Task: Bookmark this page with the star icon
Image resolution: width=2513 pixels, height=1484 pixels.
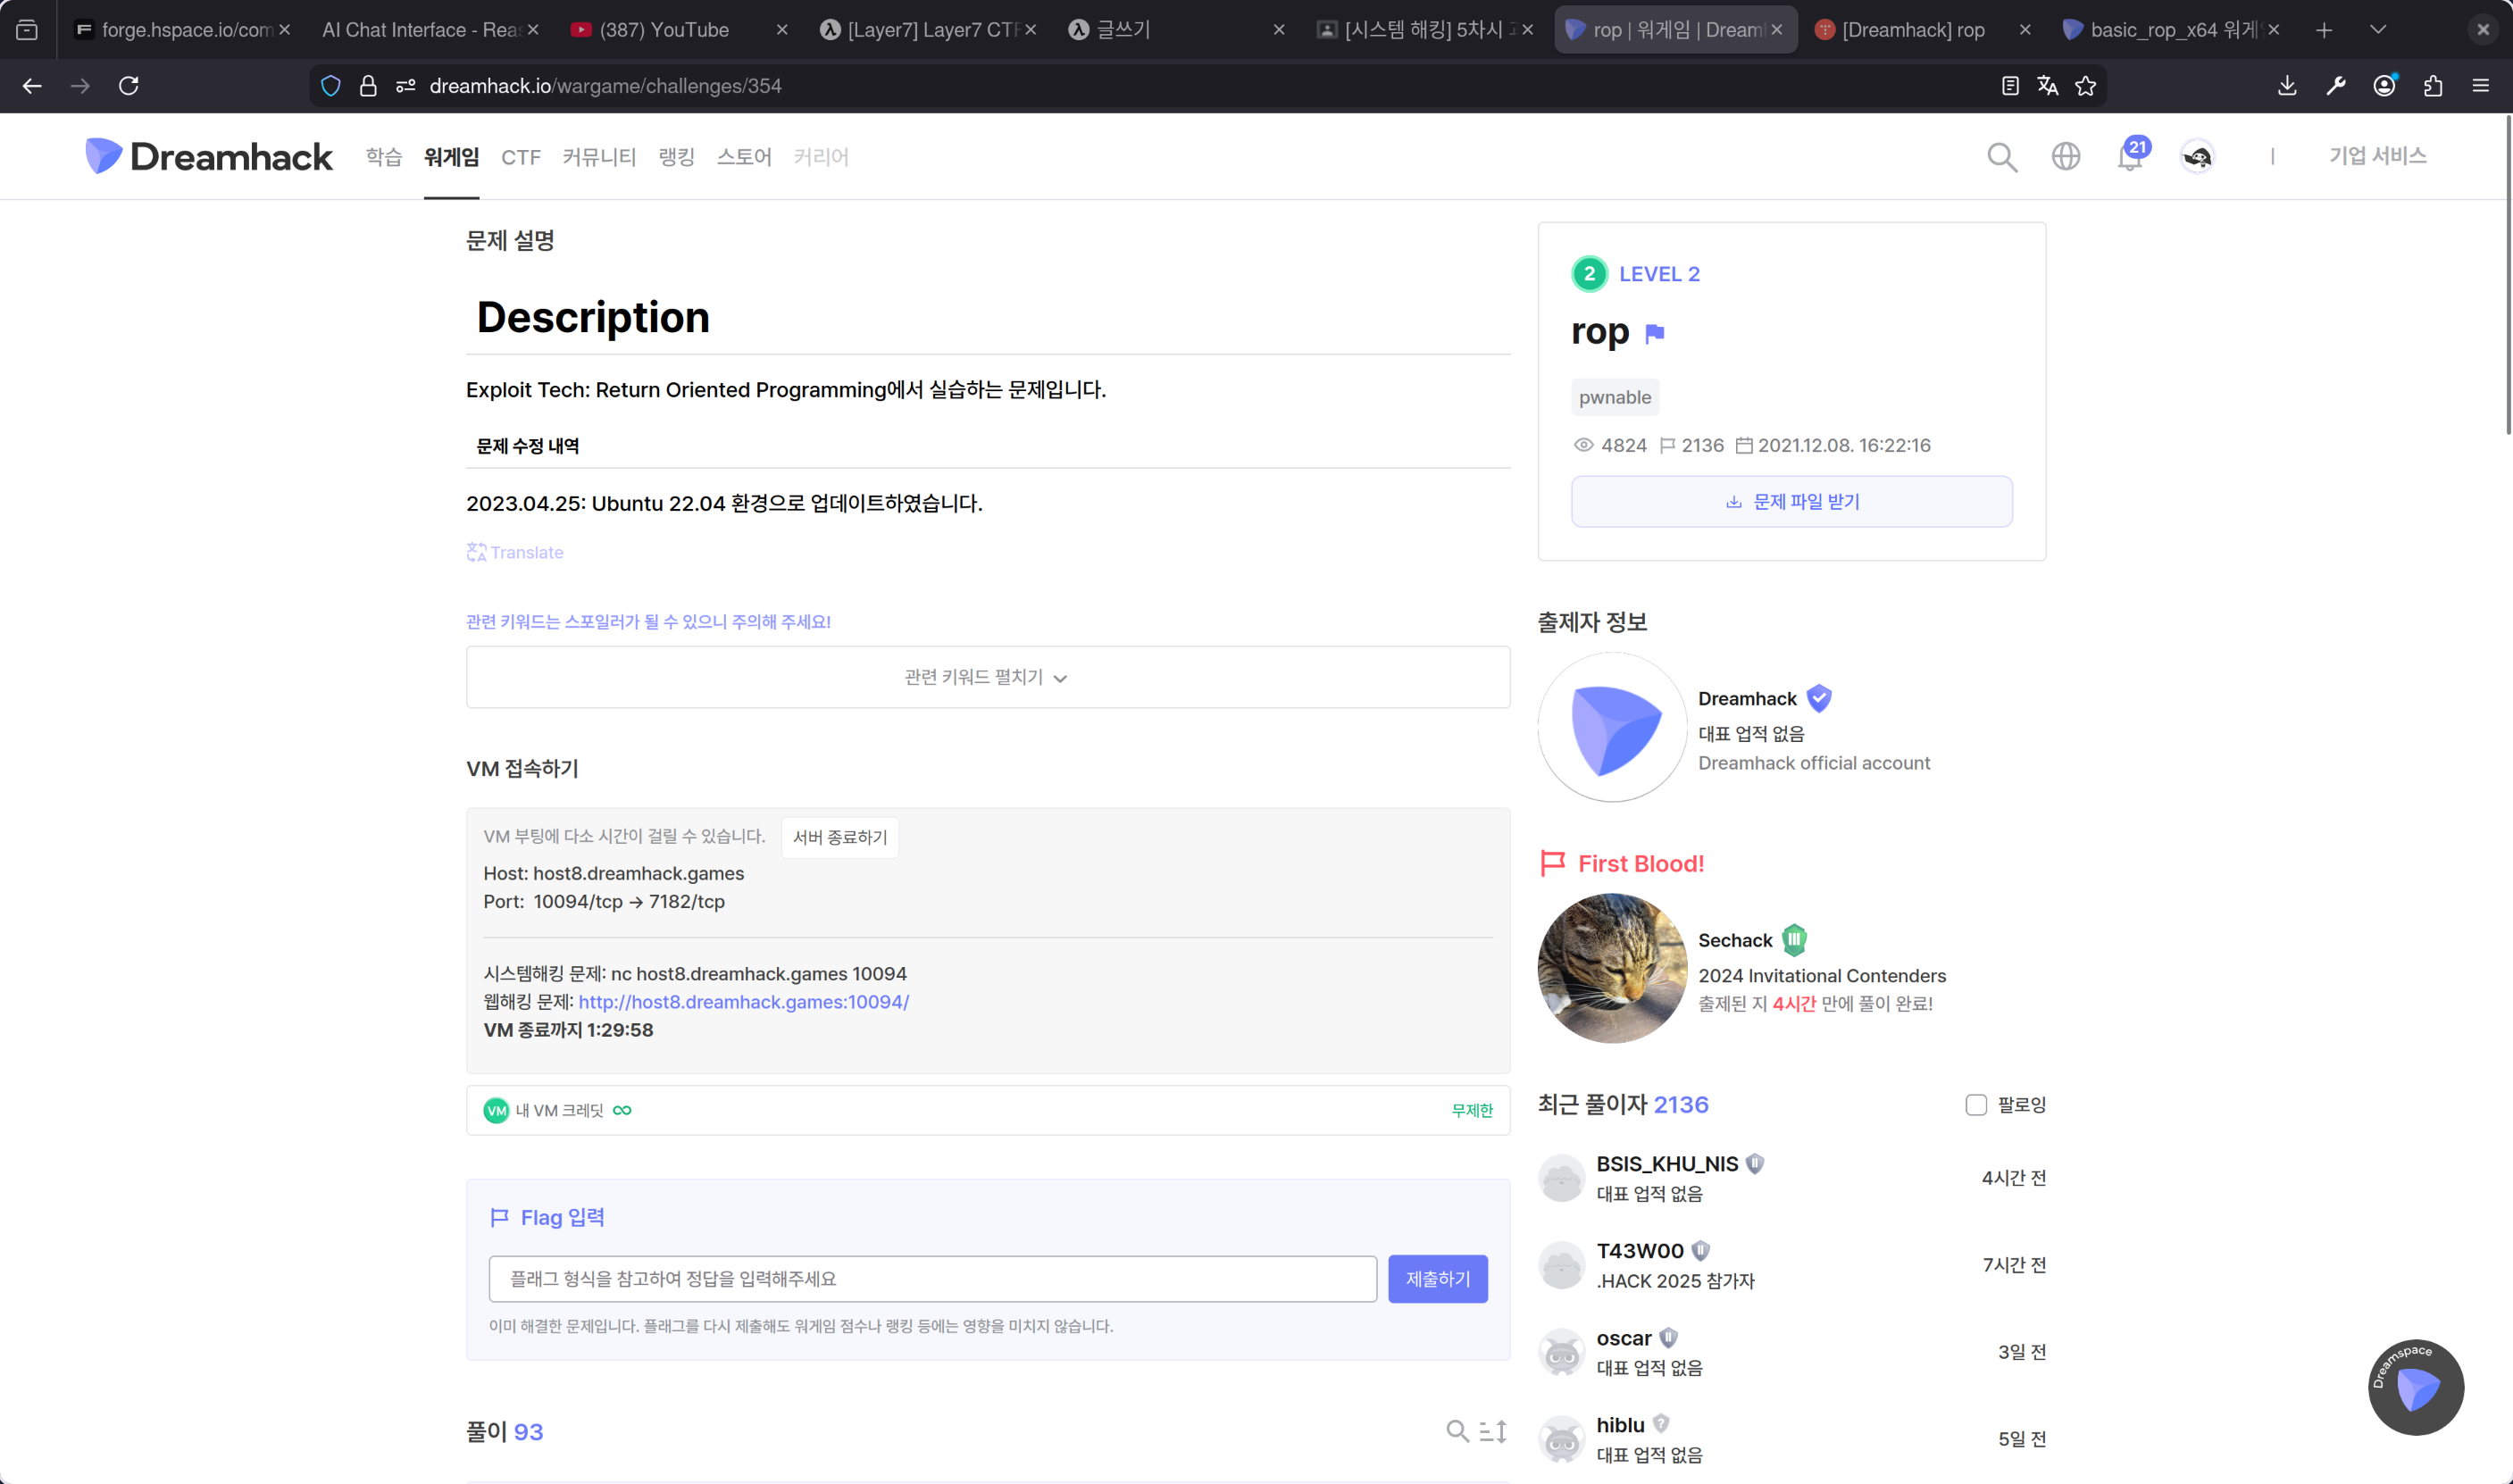Action: tap(2085, 86)
